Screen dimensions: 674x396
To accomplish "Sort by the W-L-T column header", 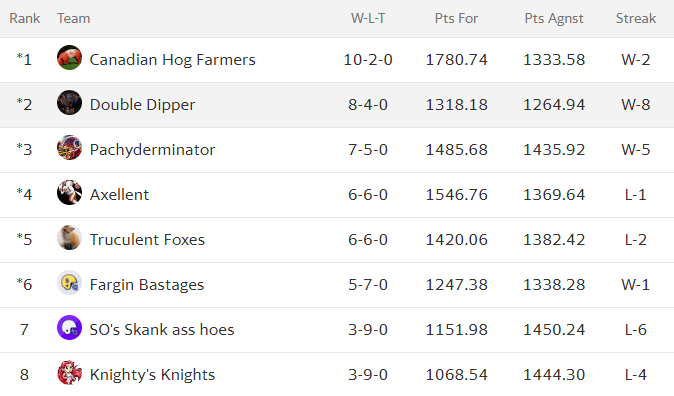I will click(368, 18).
